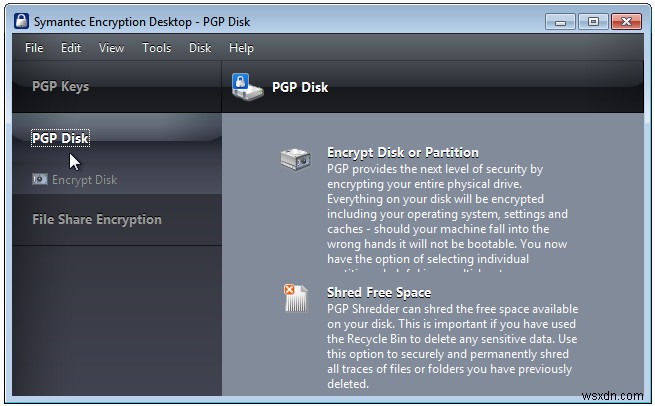The height and width of the screenshot is (406, 655).
Task: Click the small icon beside Encrypt Disk in sidebar
Action: [x=40, y=180]
